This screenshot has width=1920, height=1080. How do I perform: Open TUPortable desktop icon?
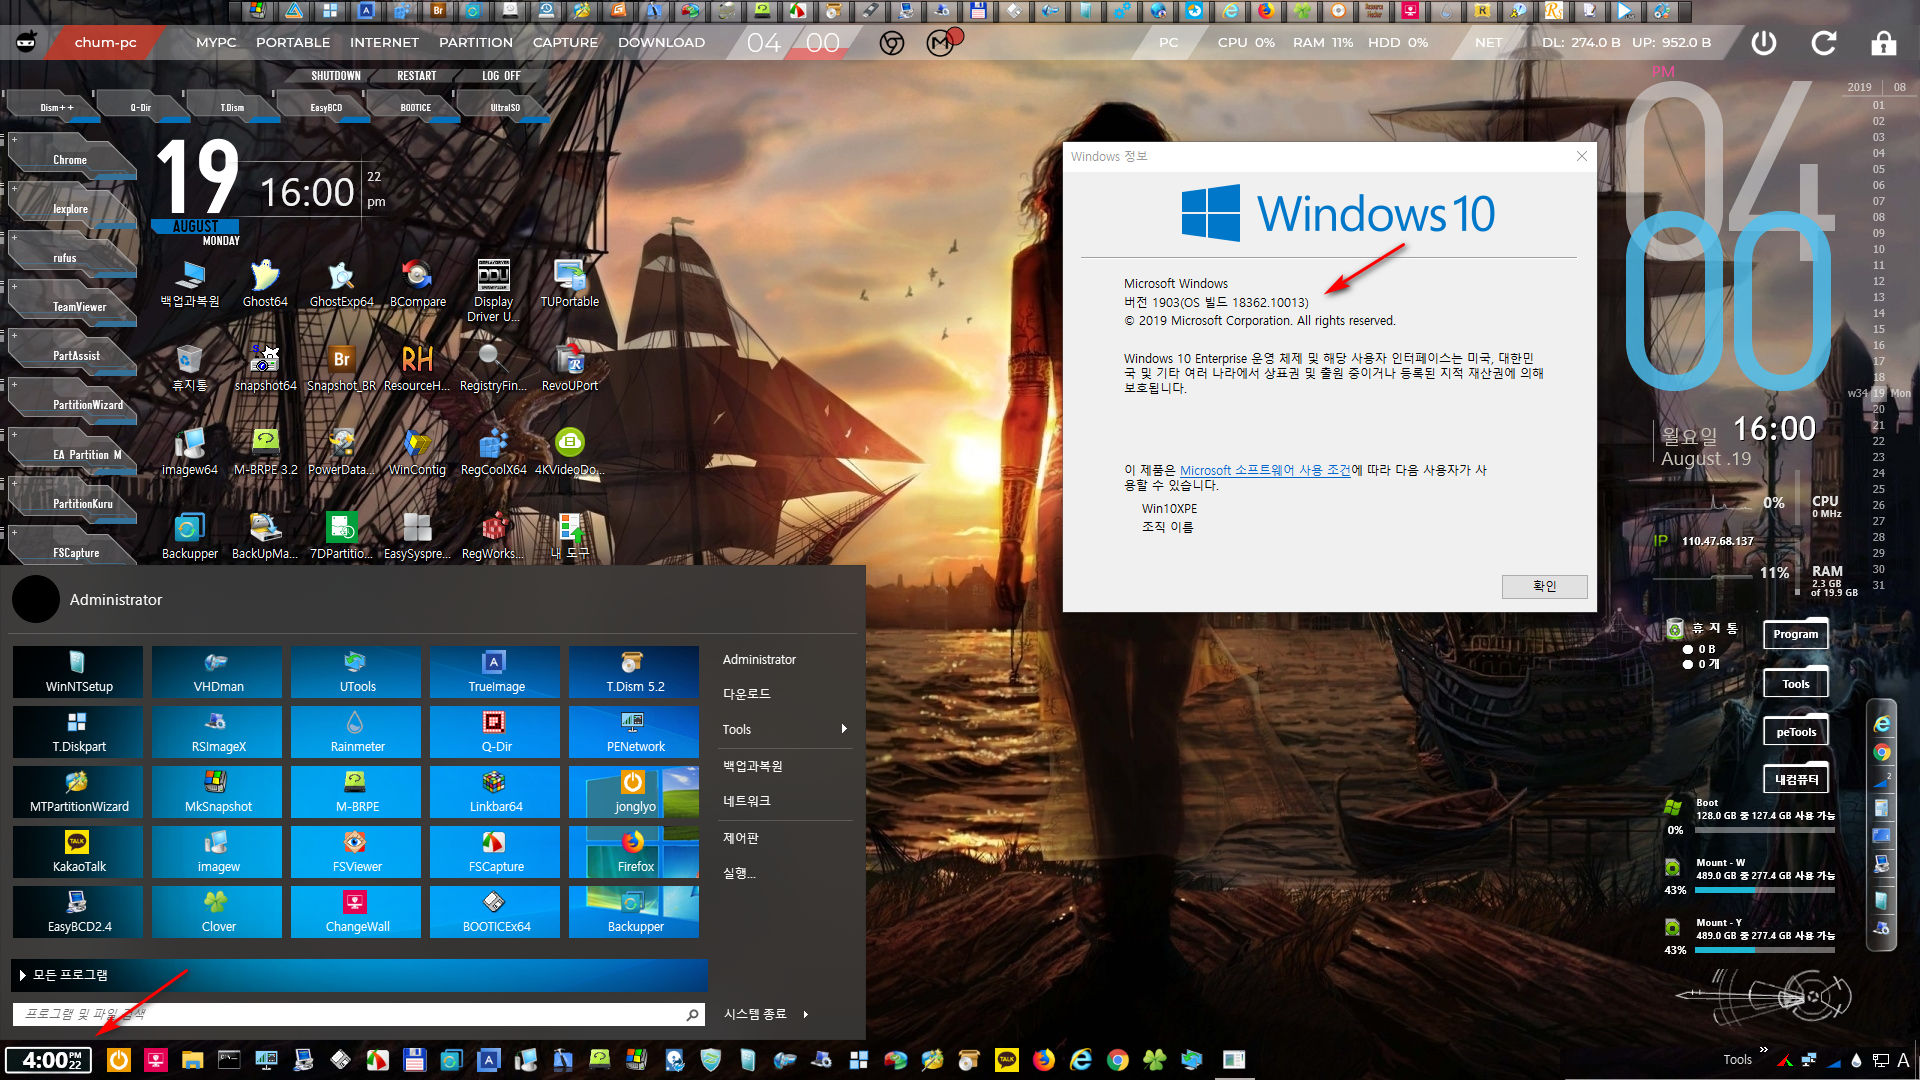tap(569, 283)
